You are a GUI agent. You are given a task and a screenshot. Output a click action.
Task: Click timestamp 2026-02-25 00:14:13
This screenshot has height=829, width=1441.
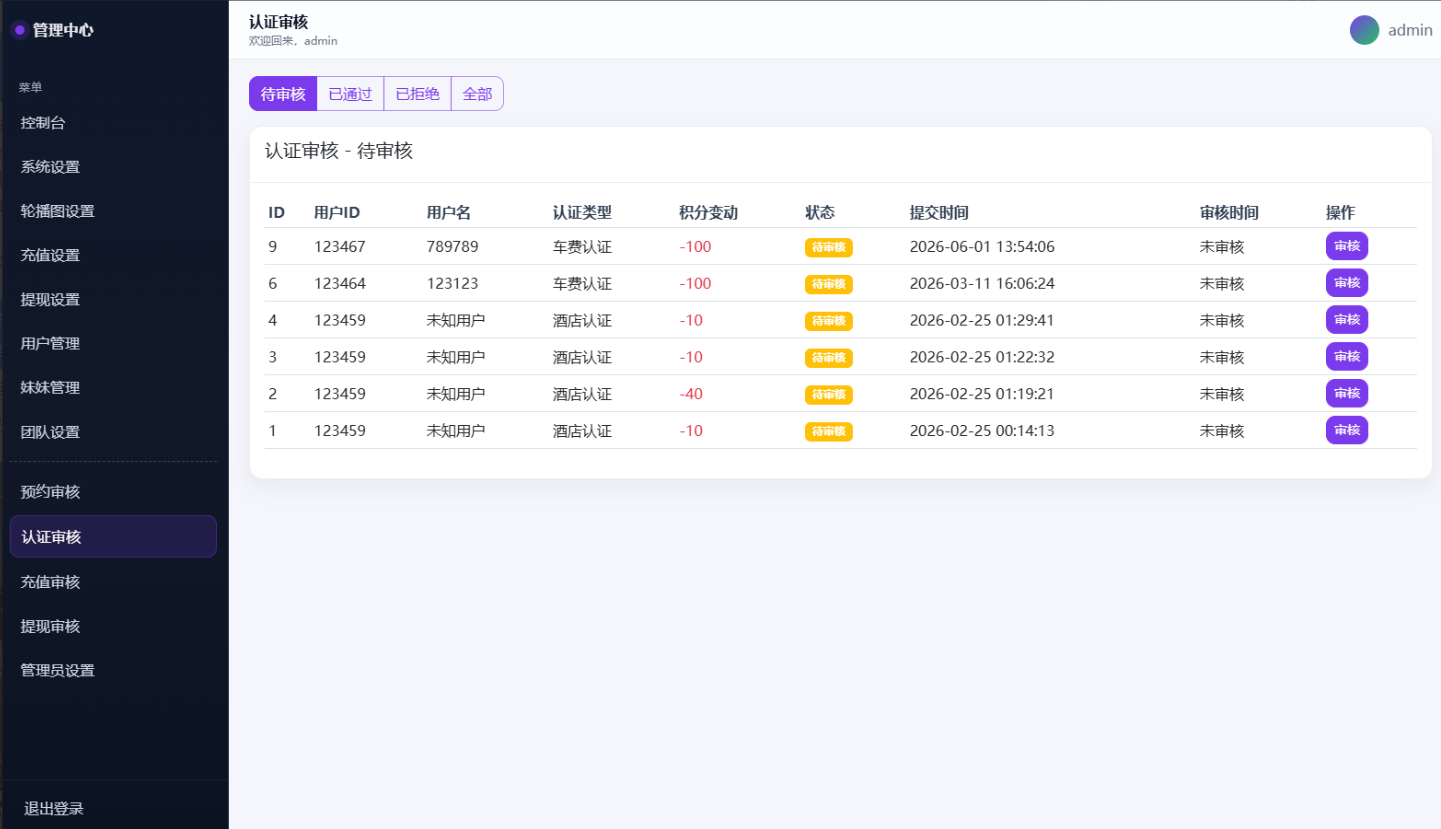click(982, 431)
